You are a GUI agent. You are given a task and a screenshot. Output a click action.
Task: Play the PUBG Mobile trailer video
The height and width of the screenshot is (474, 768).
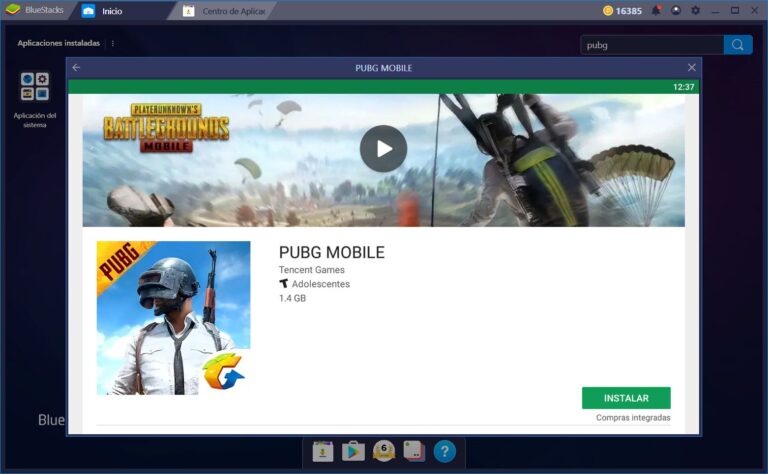383,149
